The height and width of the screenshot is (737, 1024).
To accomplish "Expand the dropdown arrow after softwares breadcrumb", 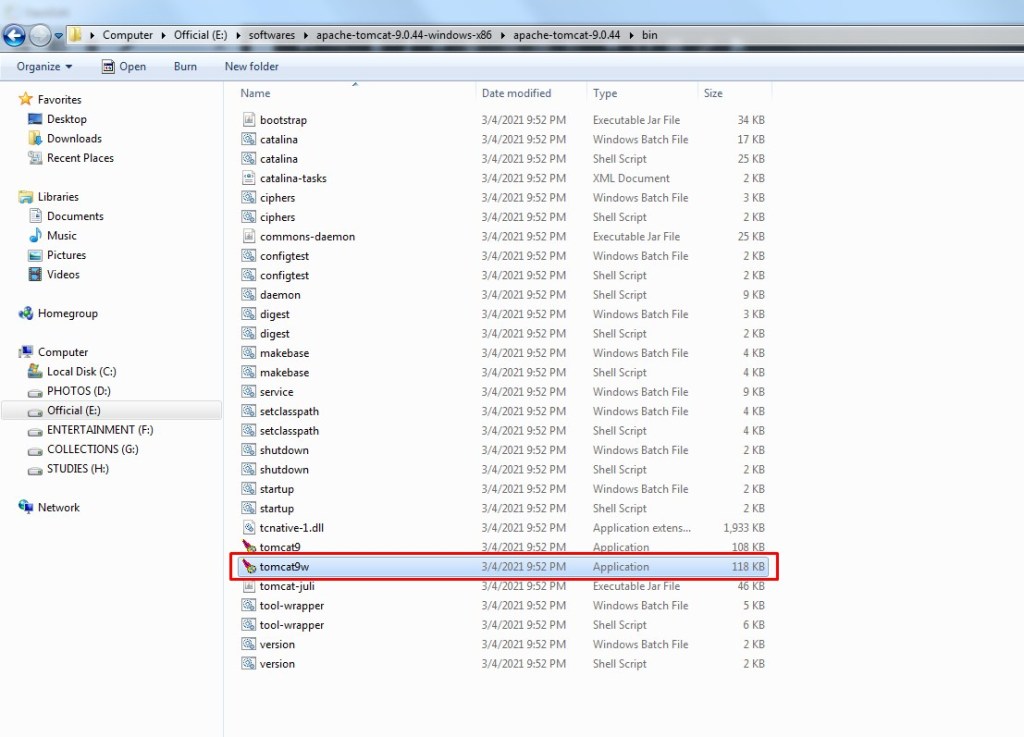I will click(306, 35).
